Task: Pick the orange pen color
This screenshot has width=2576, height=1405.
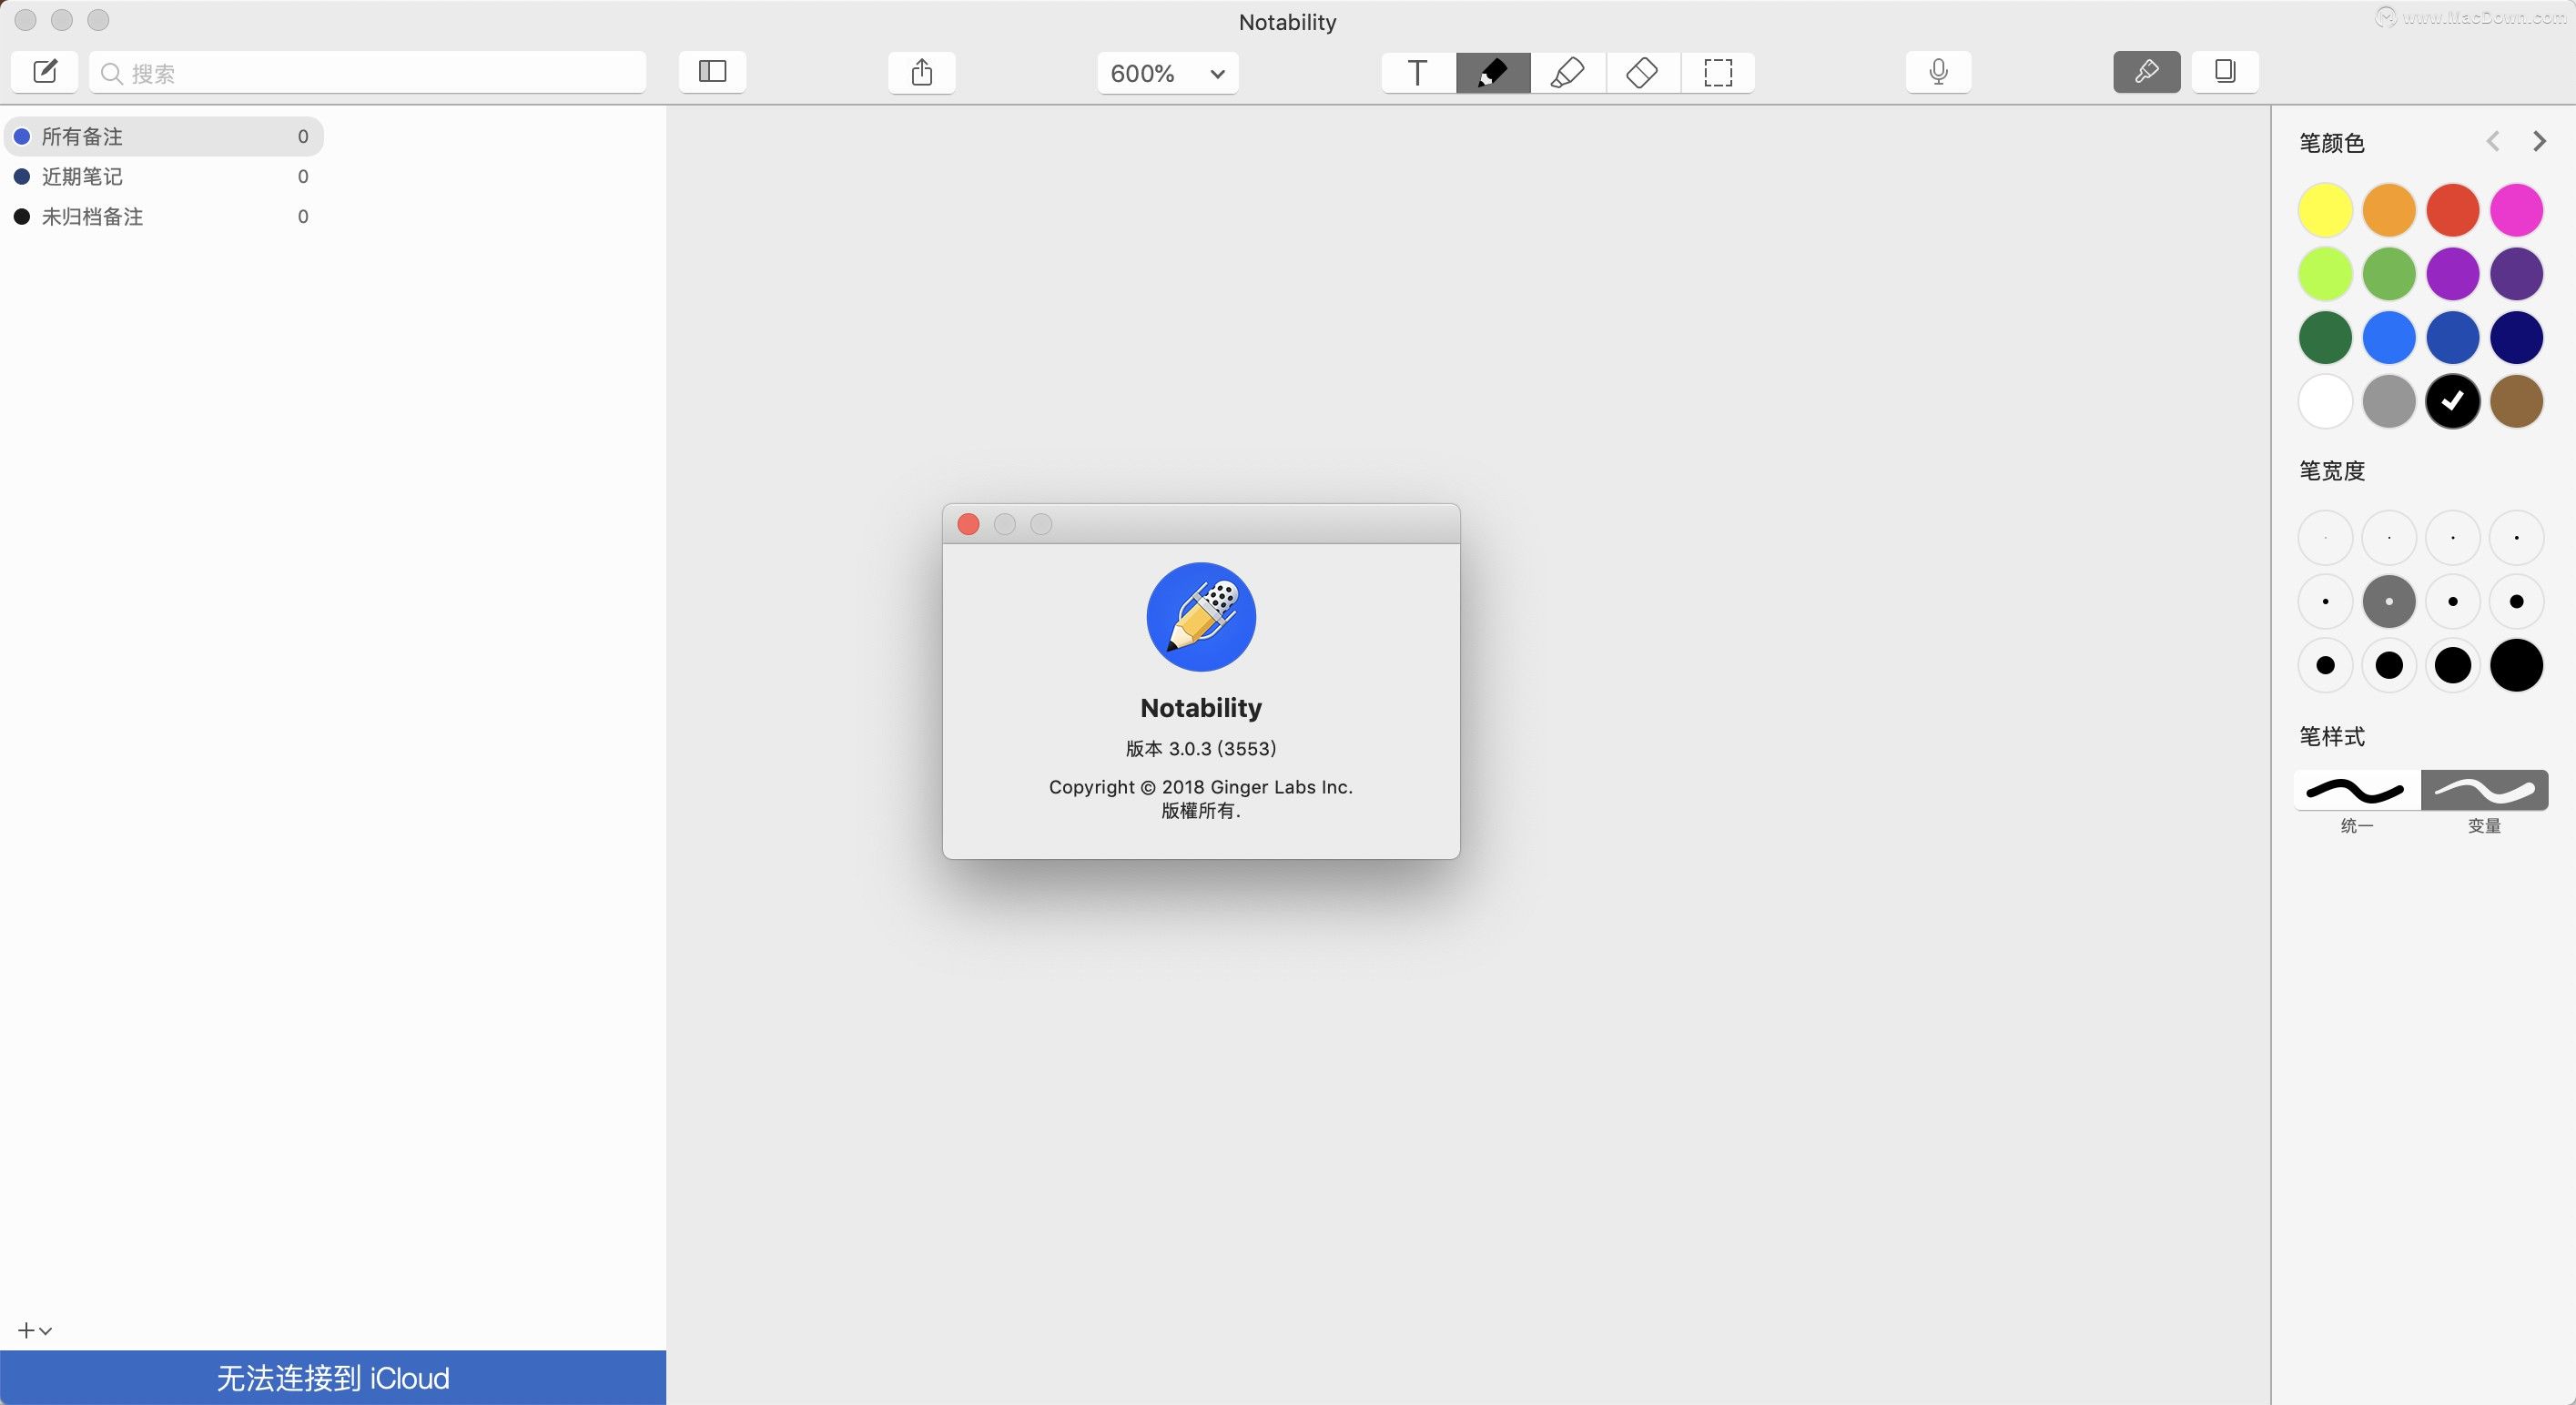Action: pos(2389,210)
